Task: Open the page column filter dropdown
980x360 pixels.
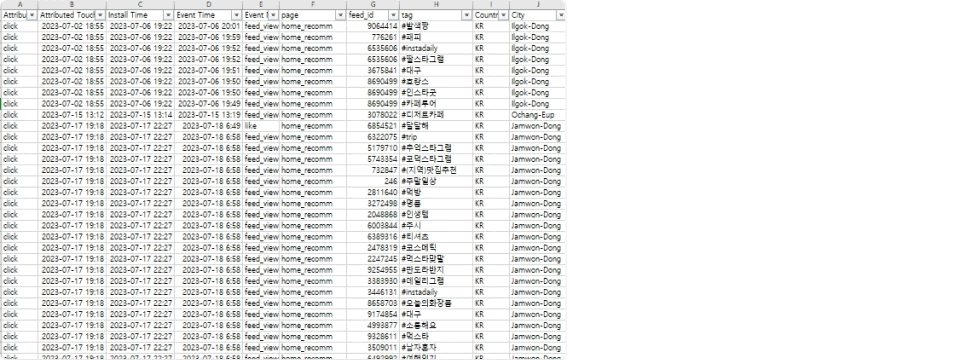Action: [x=341, y=14]
